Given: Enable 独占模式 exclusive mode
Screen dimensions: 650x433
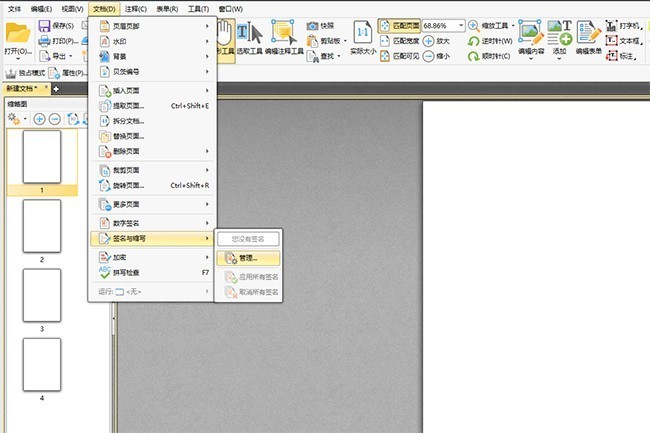Looking at the screenshot, I should tap(25, 73).
